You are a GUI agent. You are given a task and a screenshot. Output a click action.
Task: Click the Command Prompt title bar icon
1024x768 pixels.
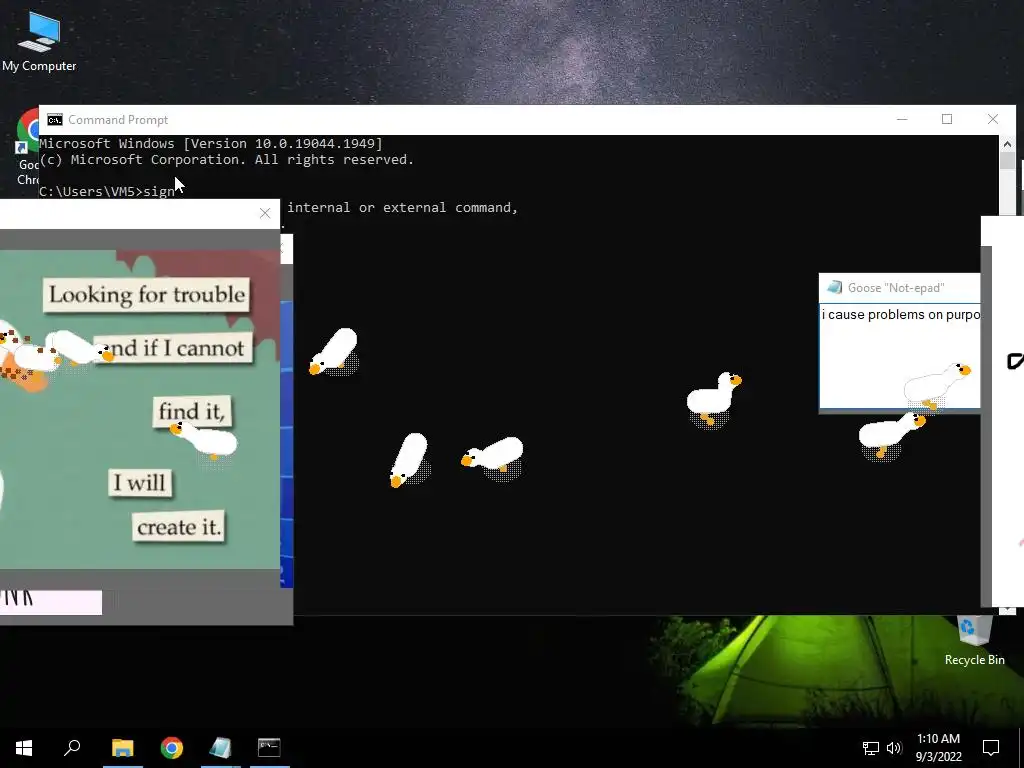click(x=55, y=120)
